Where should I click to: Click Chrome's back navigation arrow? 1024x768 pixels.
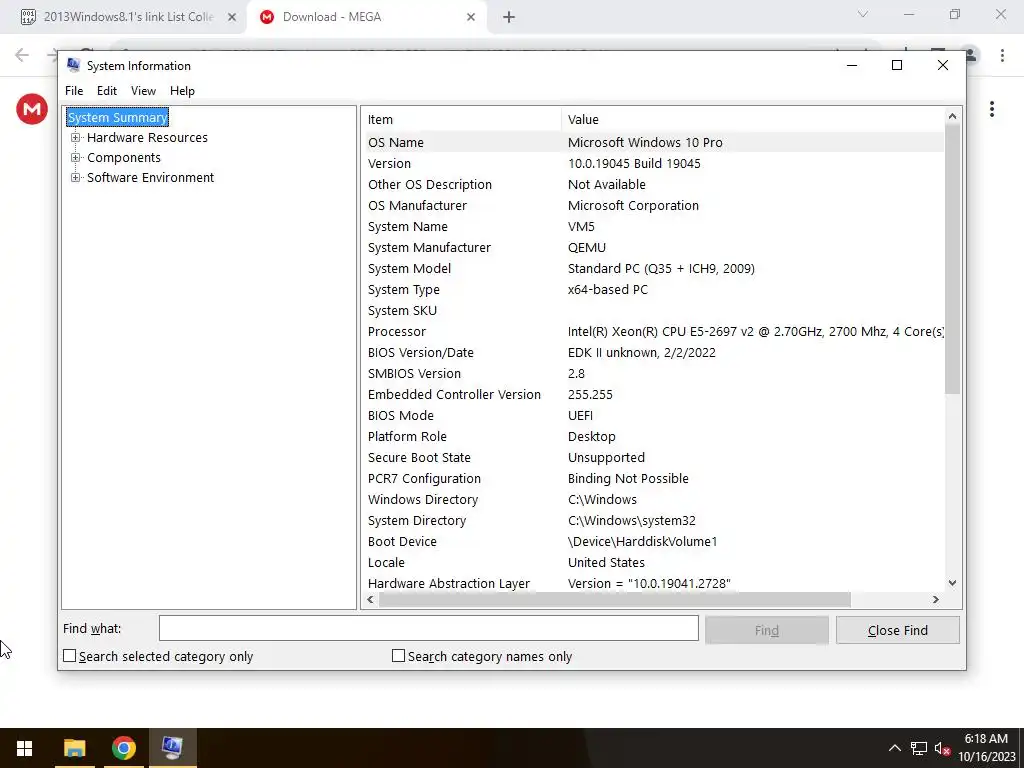(22, 55)
